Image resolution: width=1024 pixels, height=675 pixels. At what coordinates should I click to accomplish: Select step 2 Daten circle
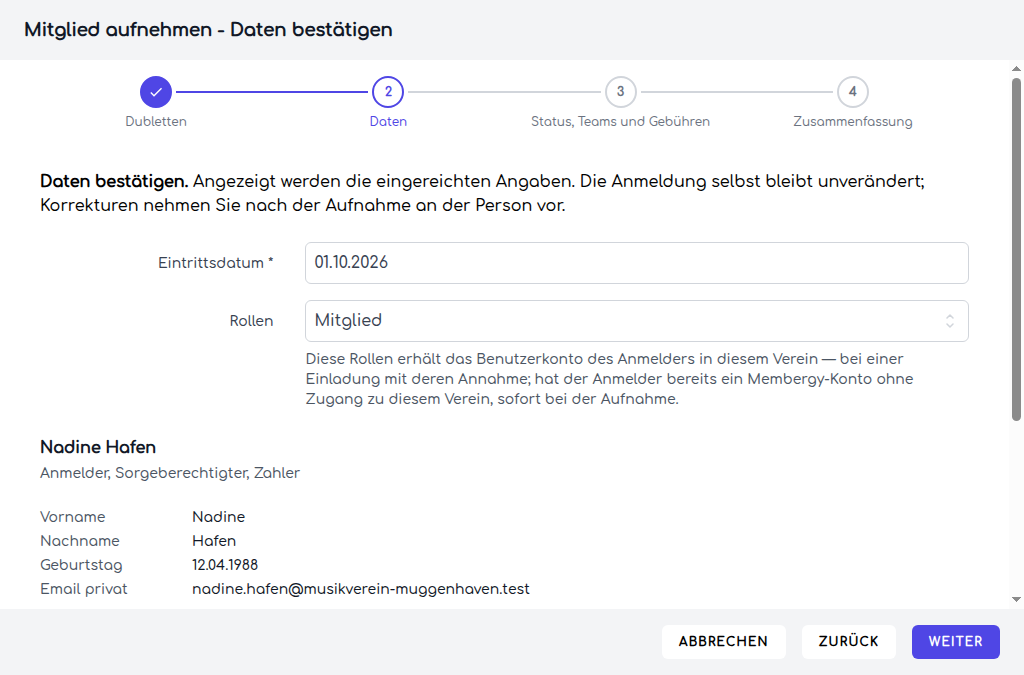point(388,92)
